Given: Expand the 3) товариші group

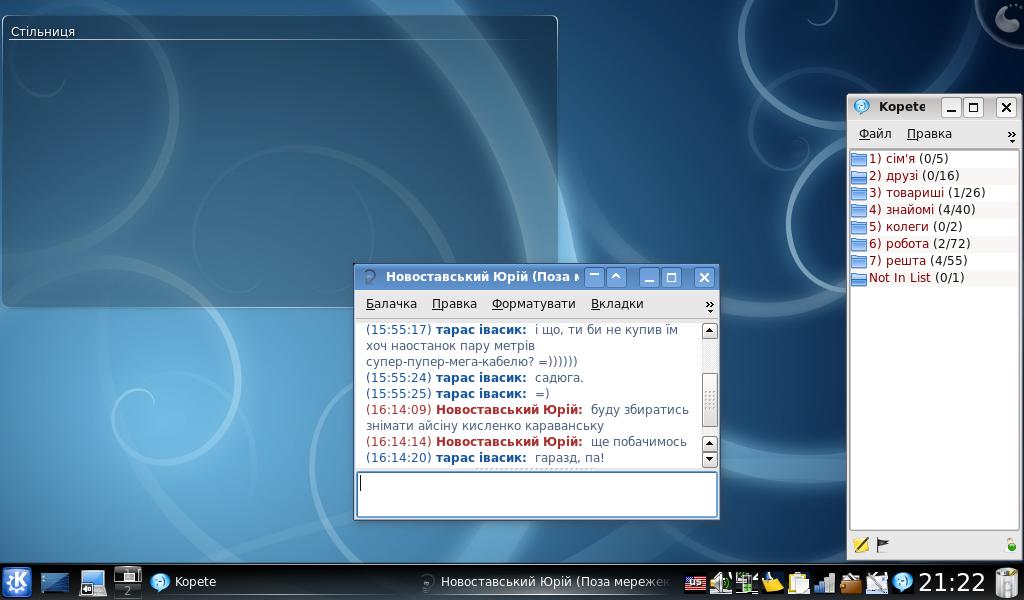Looking at the screenshot, I should 933,193.
